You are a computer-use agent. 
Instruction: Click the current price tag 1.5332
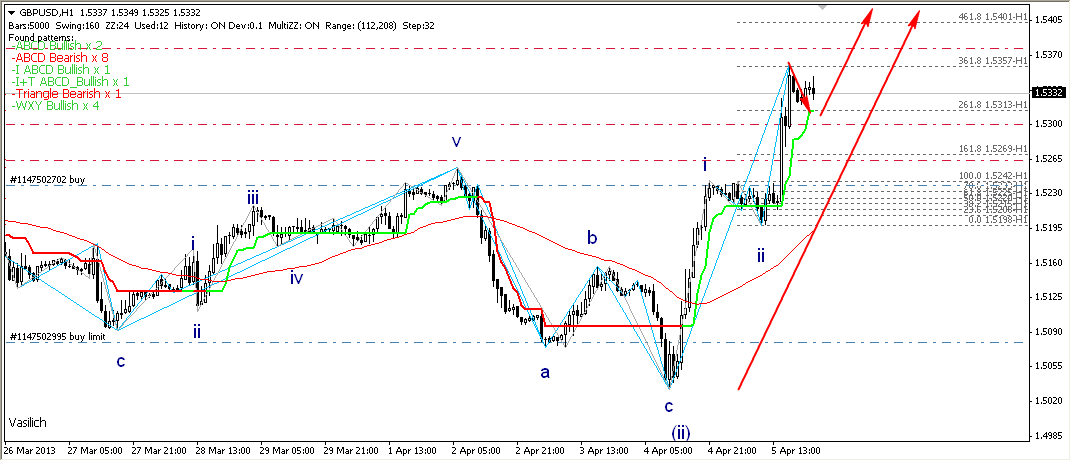click(x=1050, y=92)
